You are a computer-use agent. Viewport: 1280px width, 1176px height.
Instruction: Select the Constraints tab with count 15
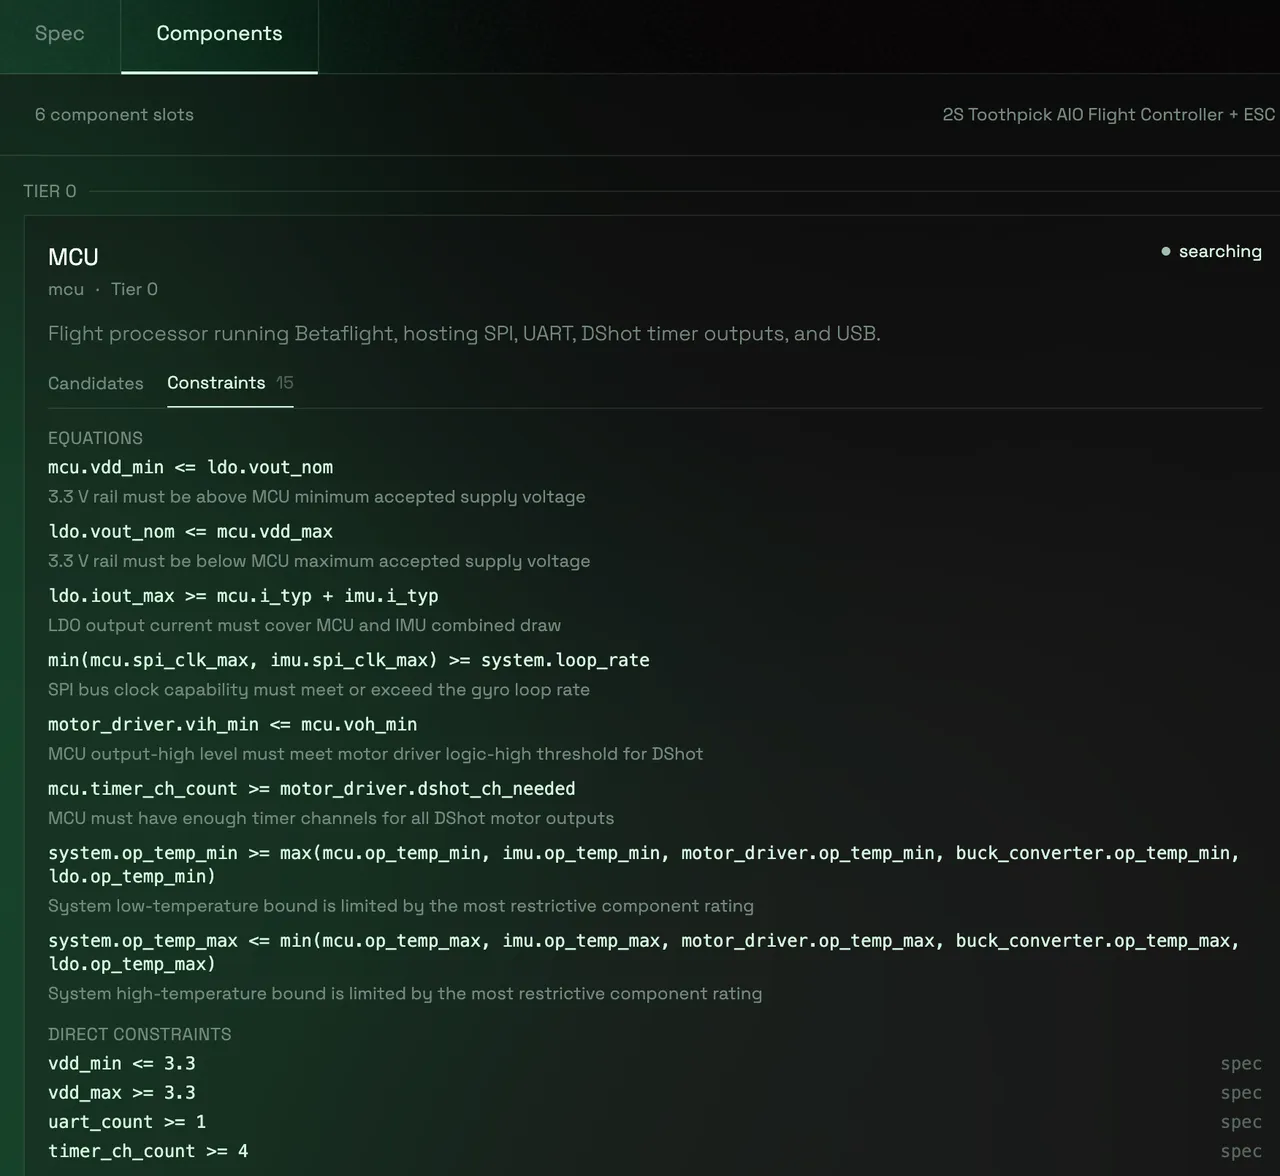[x=230, y=384]
